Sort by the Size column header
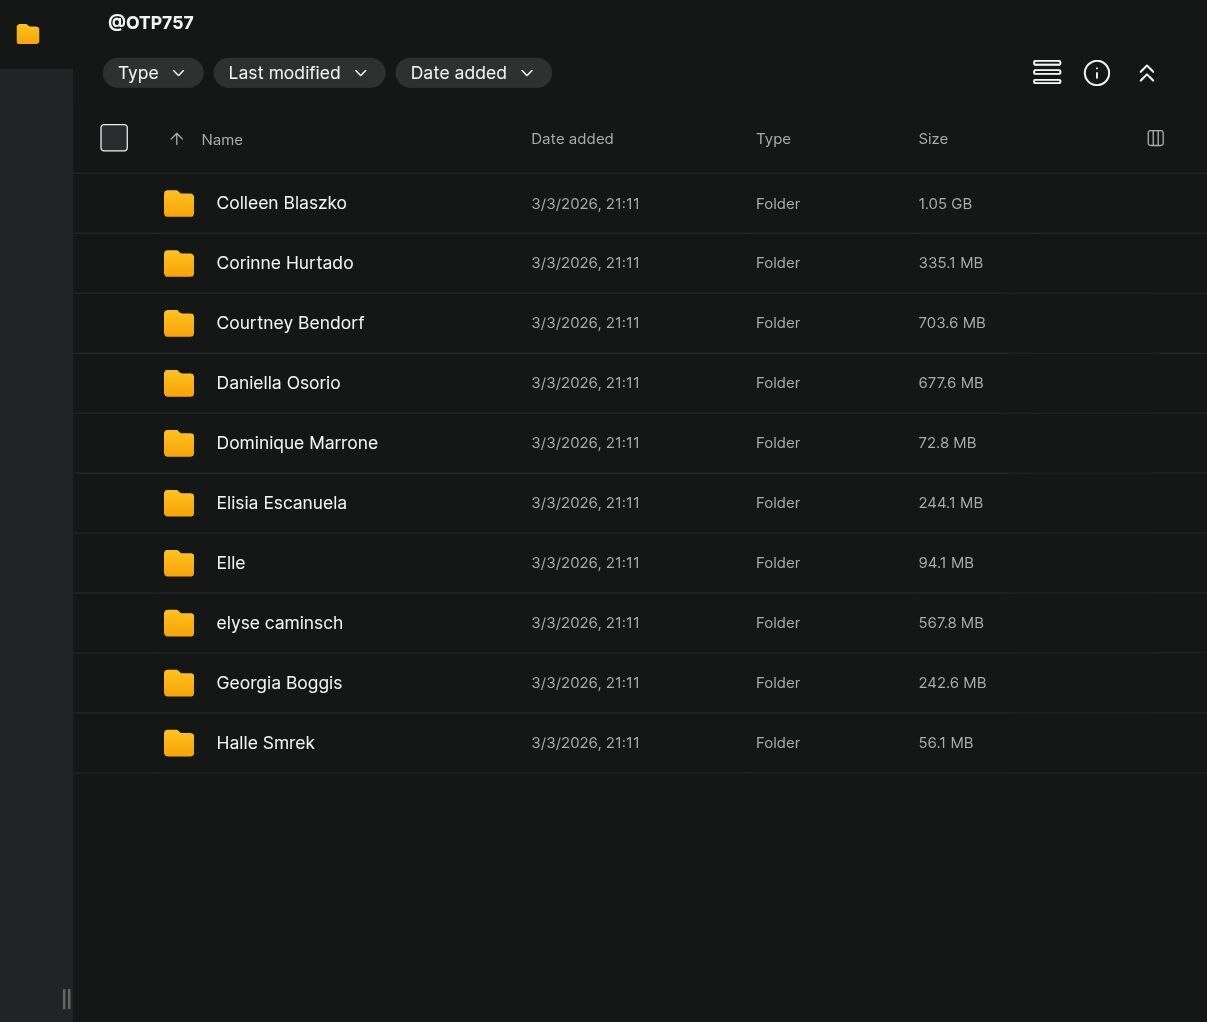This screenshot has width=1207, height=1022. pos(932,139)
